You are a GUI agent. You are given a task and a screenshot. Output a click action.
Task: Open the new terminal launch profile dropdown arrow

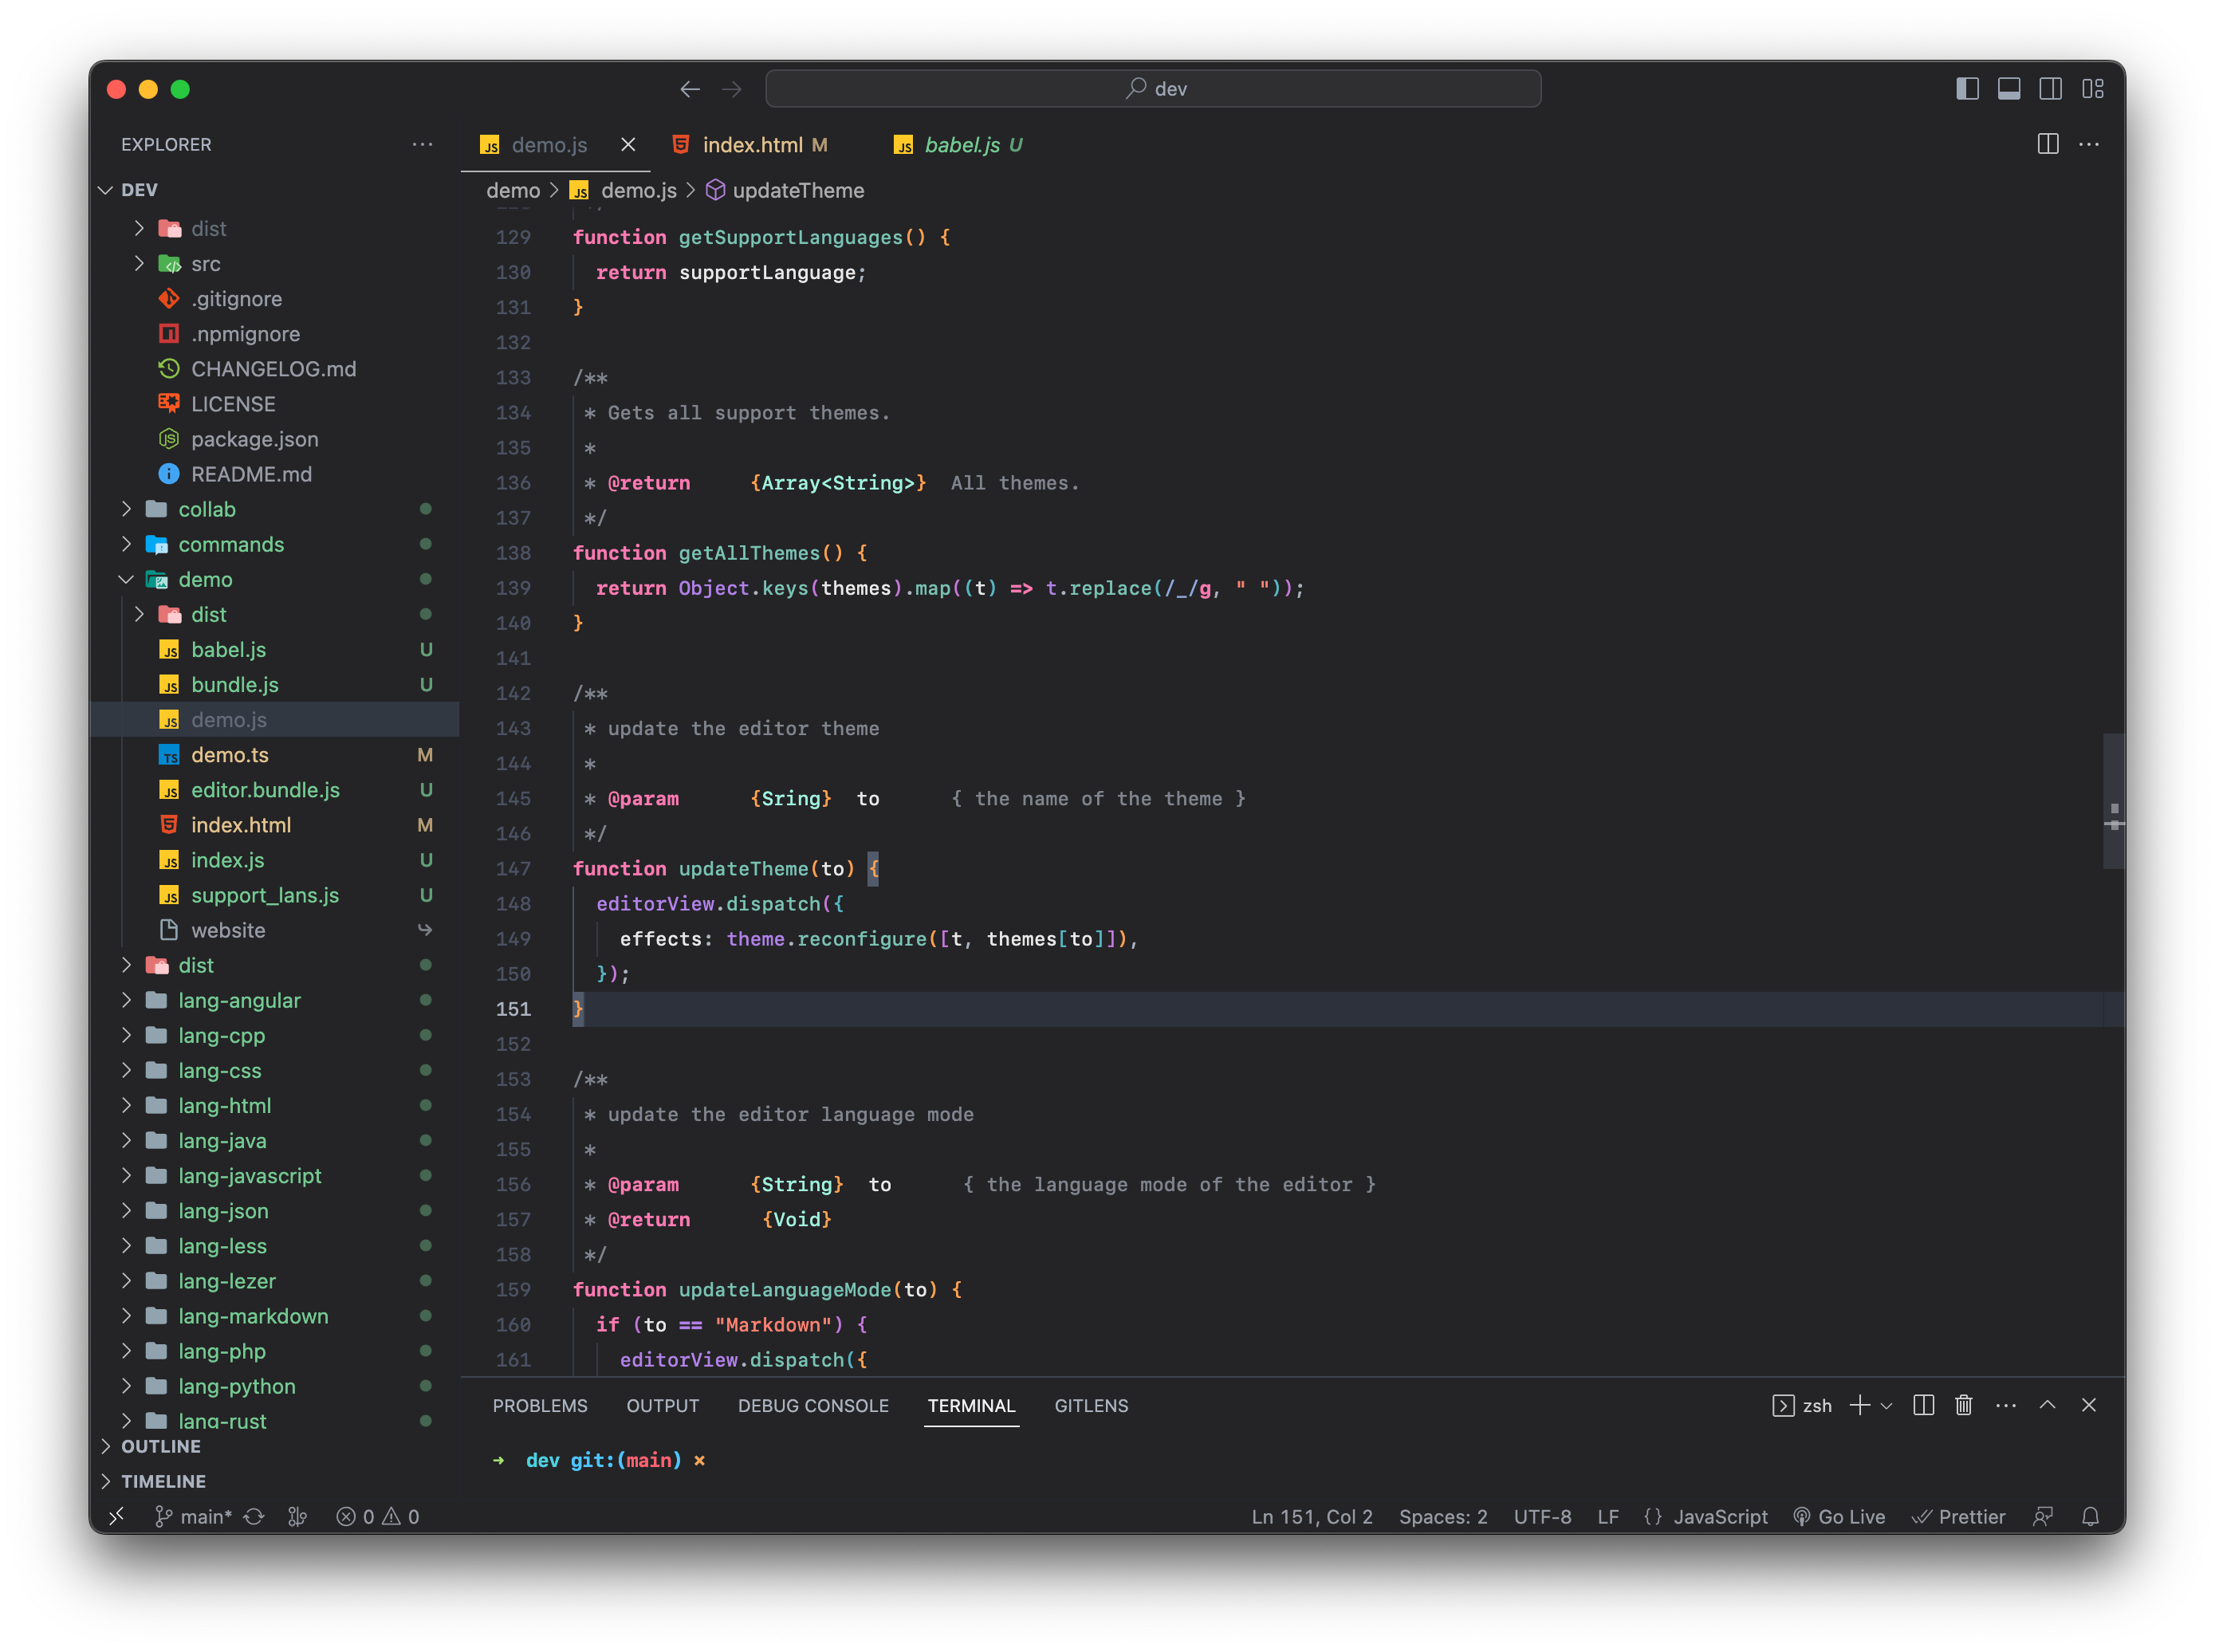click(1887, 1405)
